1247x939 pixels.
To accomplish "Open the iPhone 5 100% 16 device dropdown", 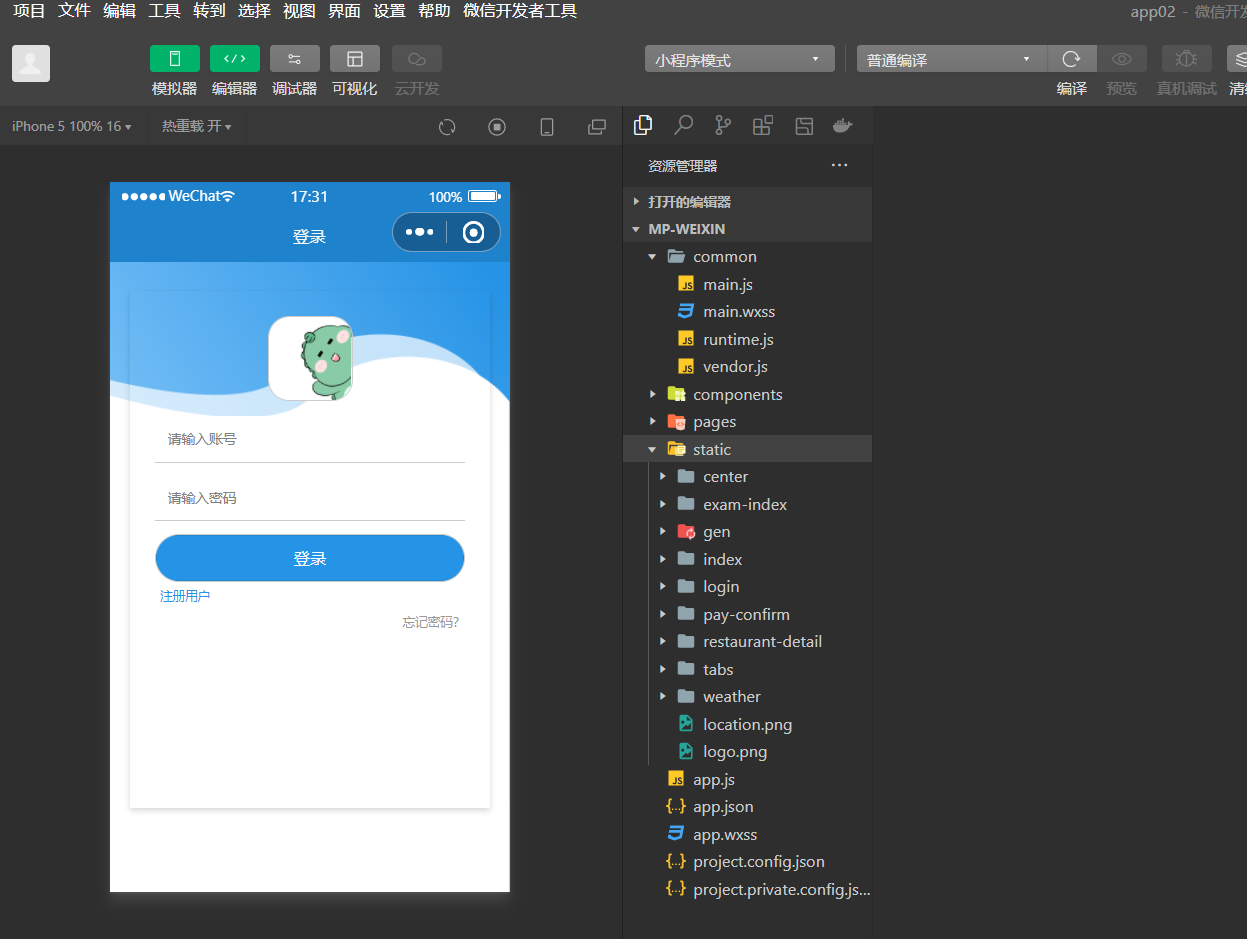I will tap(71, 126).
